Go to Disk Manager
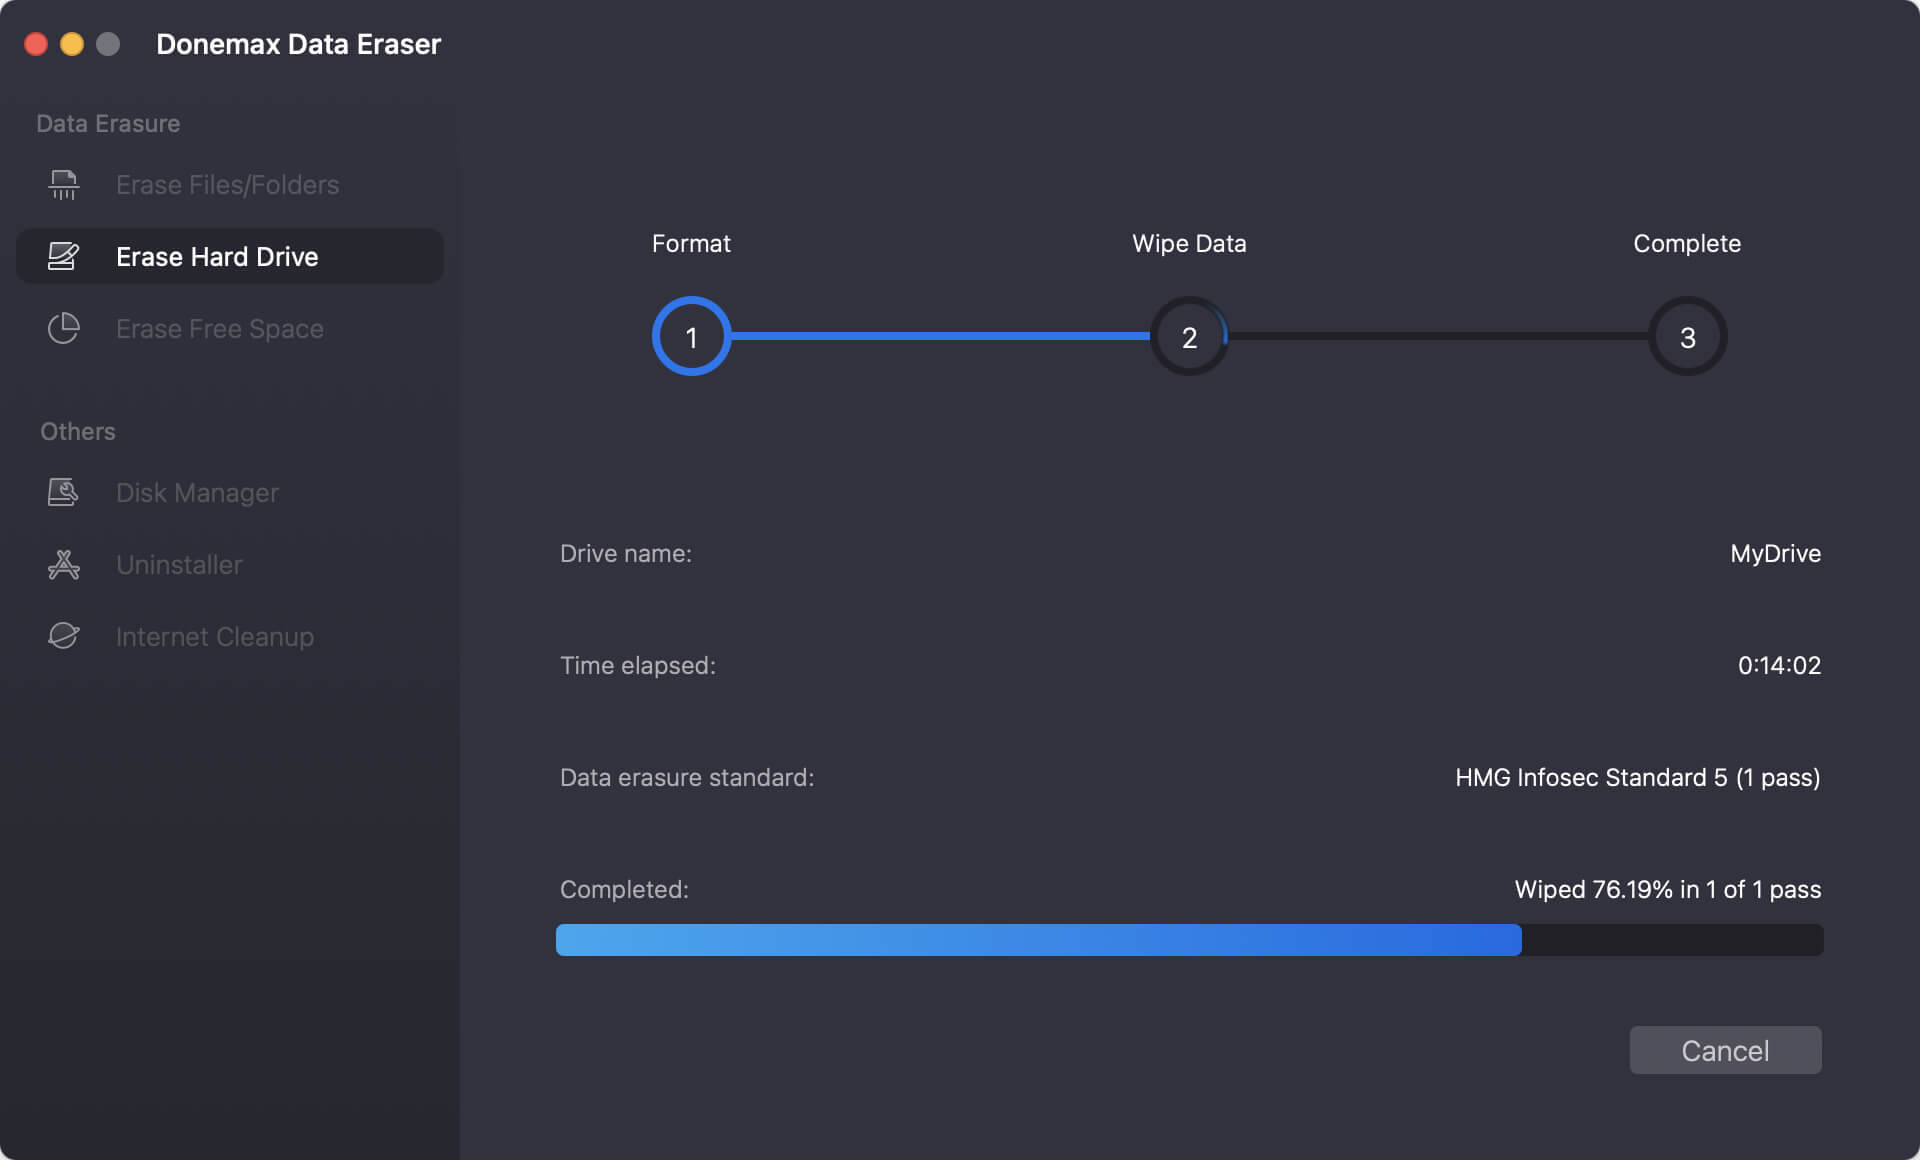 point(229,492)
